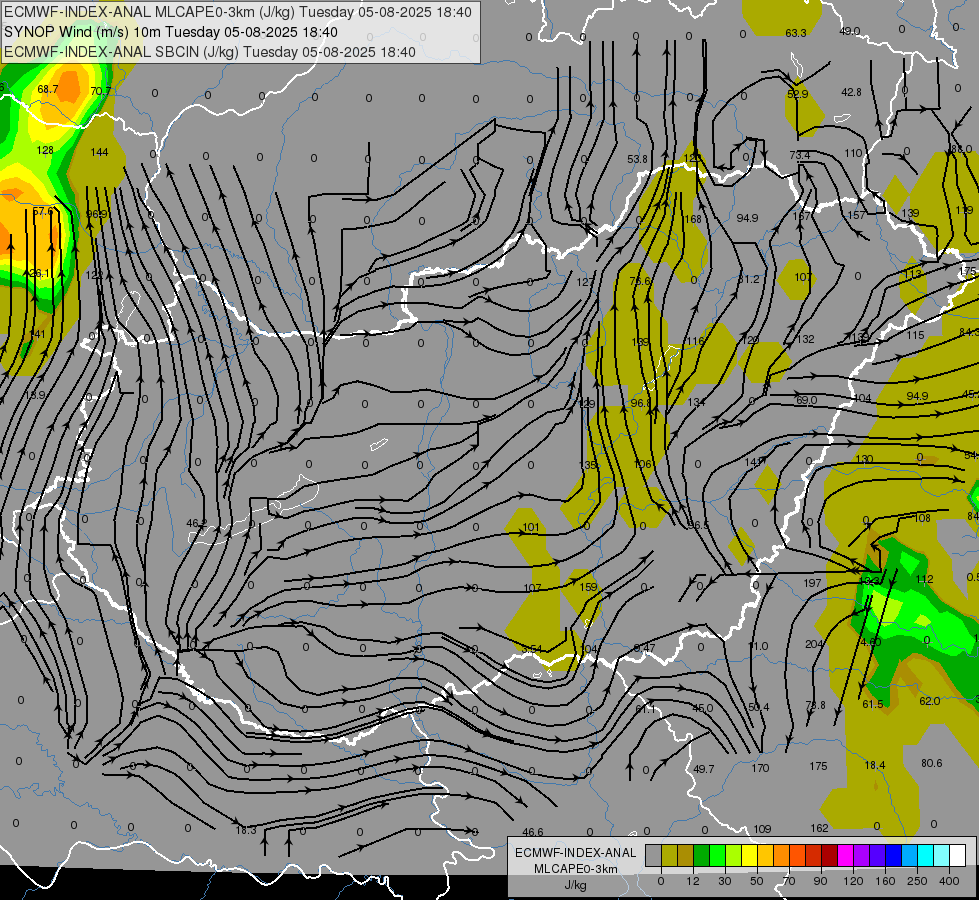This screenshot has width=979, height=900.
Task: Click the map value 168
Action: click(692, 219)
